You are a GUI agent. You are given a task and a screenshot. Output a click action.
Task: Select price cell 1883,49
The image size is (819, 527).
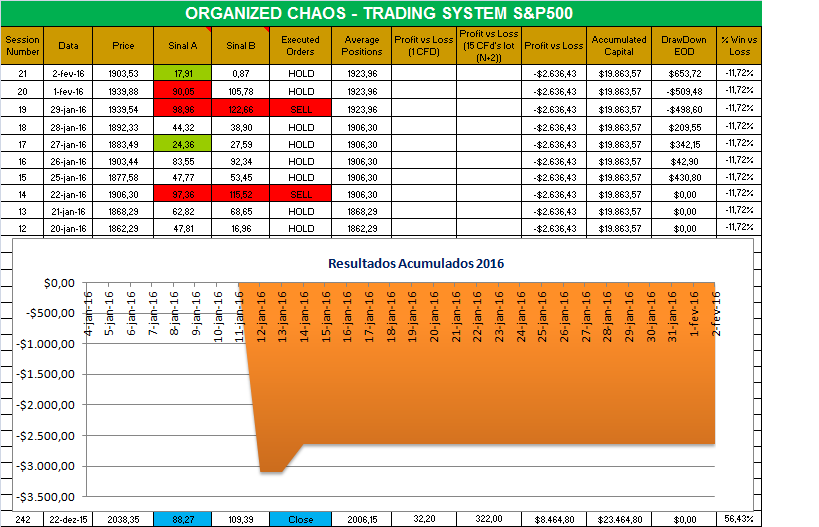(123, 144)
